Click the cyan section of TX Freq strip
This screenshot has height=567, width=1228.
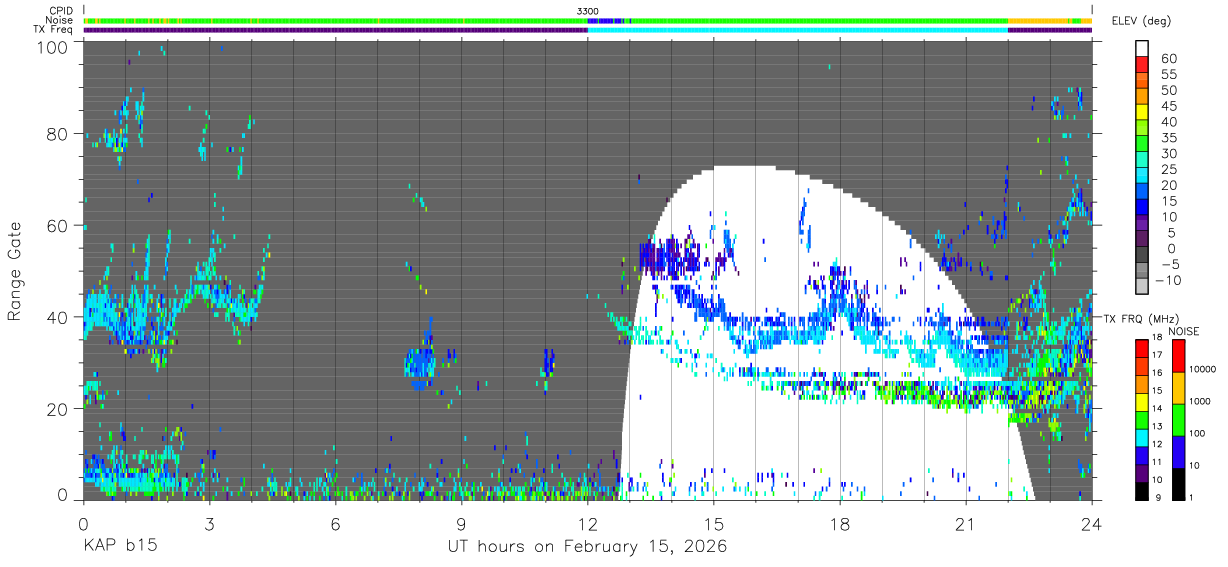pos(797,29)
